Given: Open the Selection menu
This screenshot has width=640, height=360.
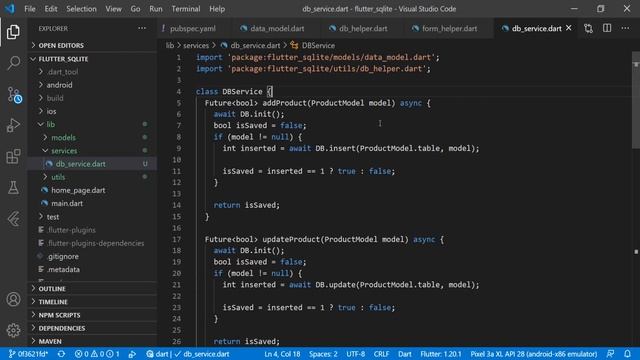Looking at the screenshot, I should pos(81,9).
